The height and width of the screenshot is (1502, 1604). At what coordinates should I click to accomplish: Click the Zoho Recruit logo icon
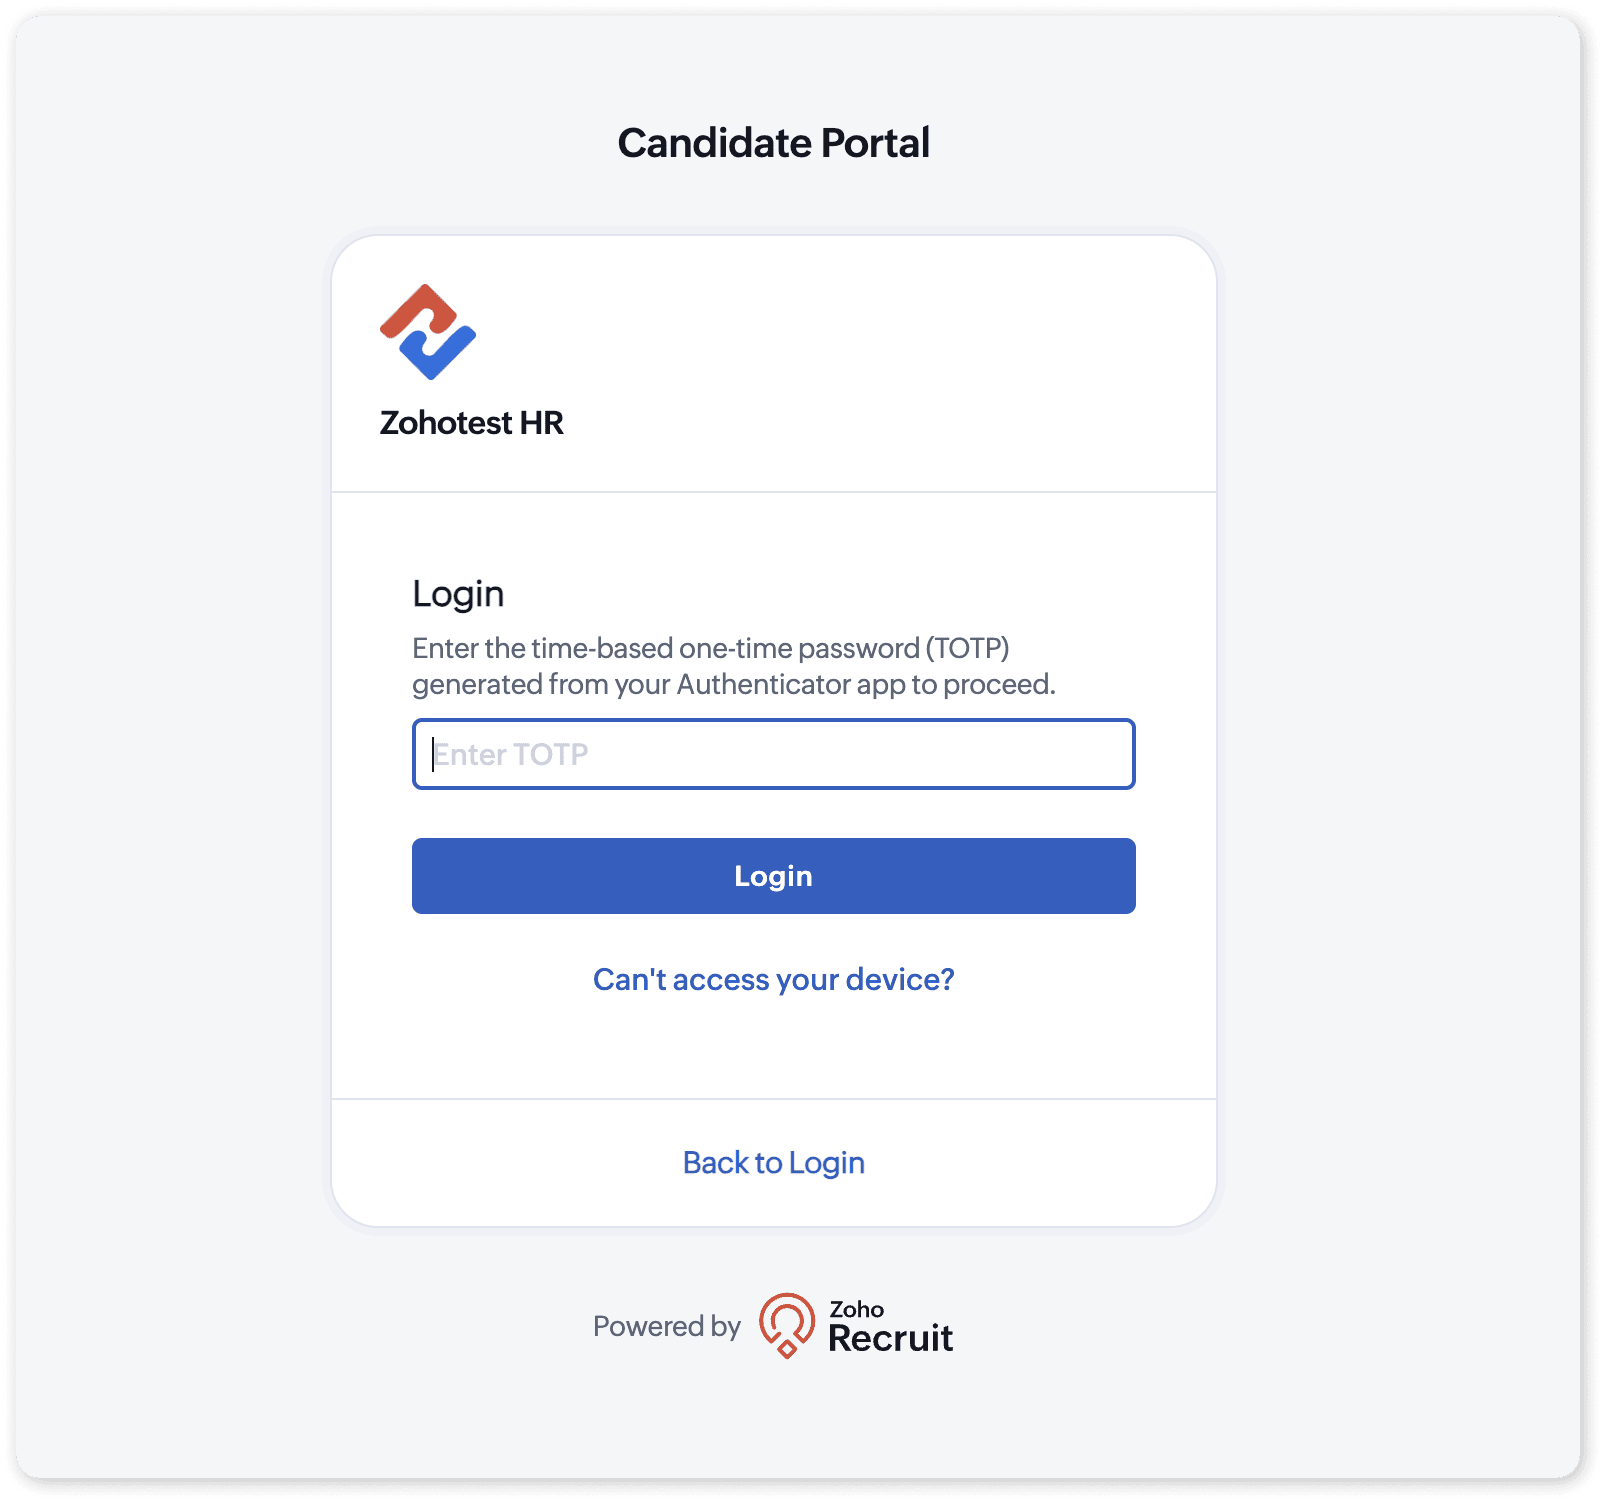787,1325
